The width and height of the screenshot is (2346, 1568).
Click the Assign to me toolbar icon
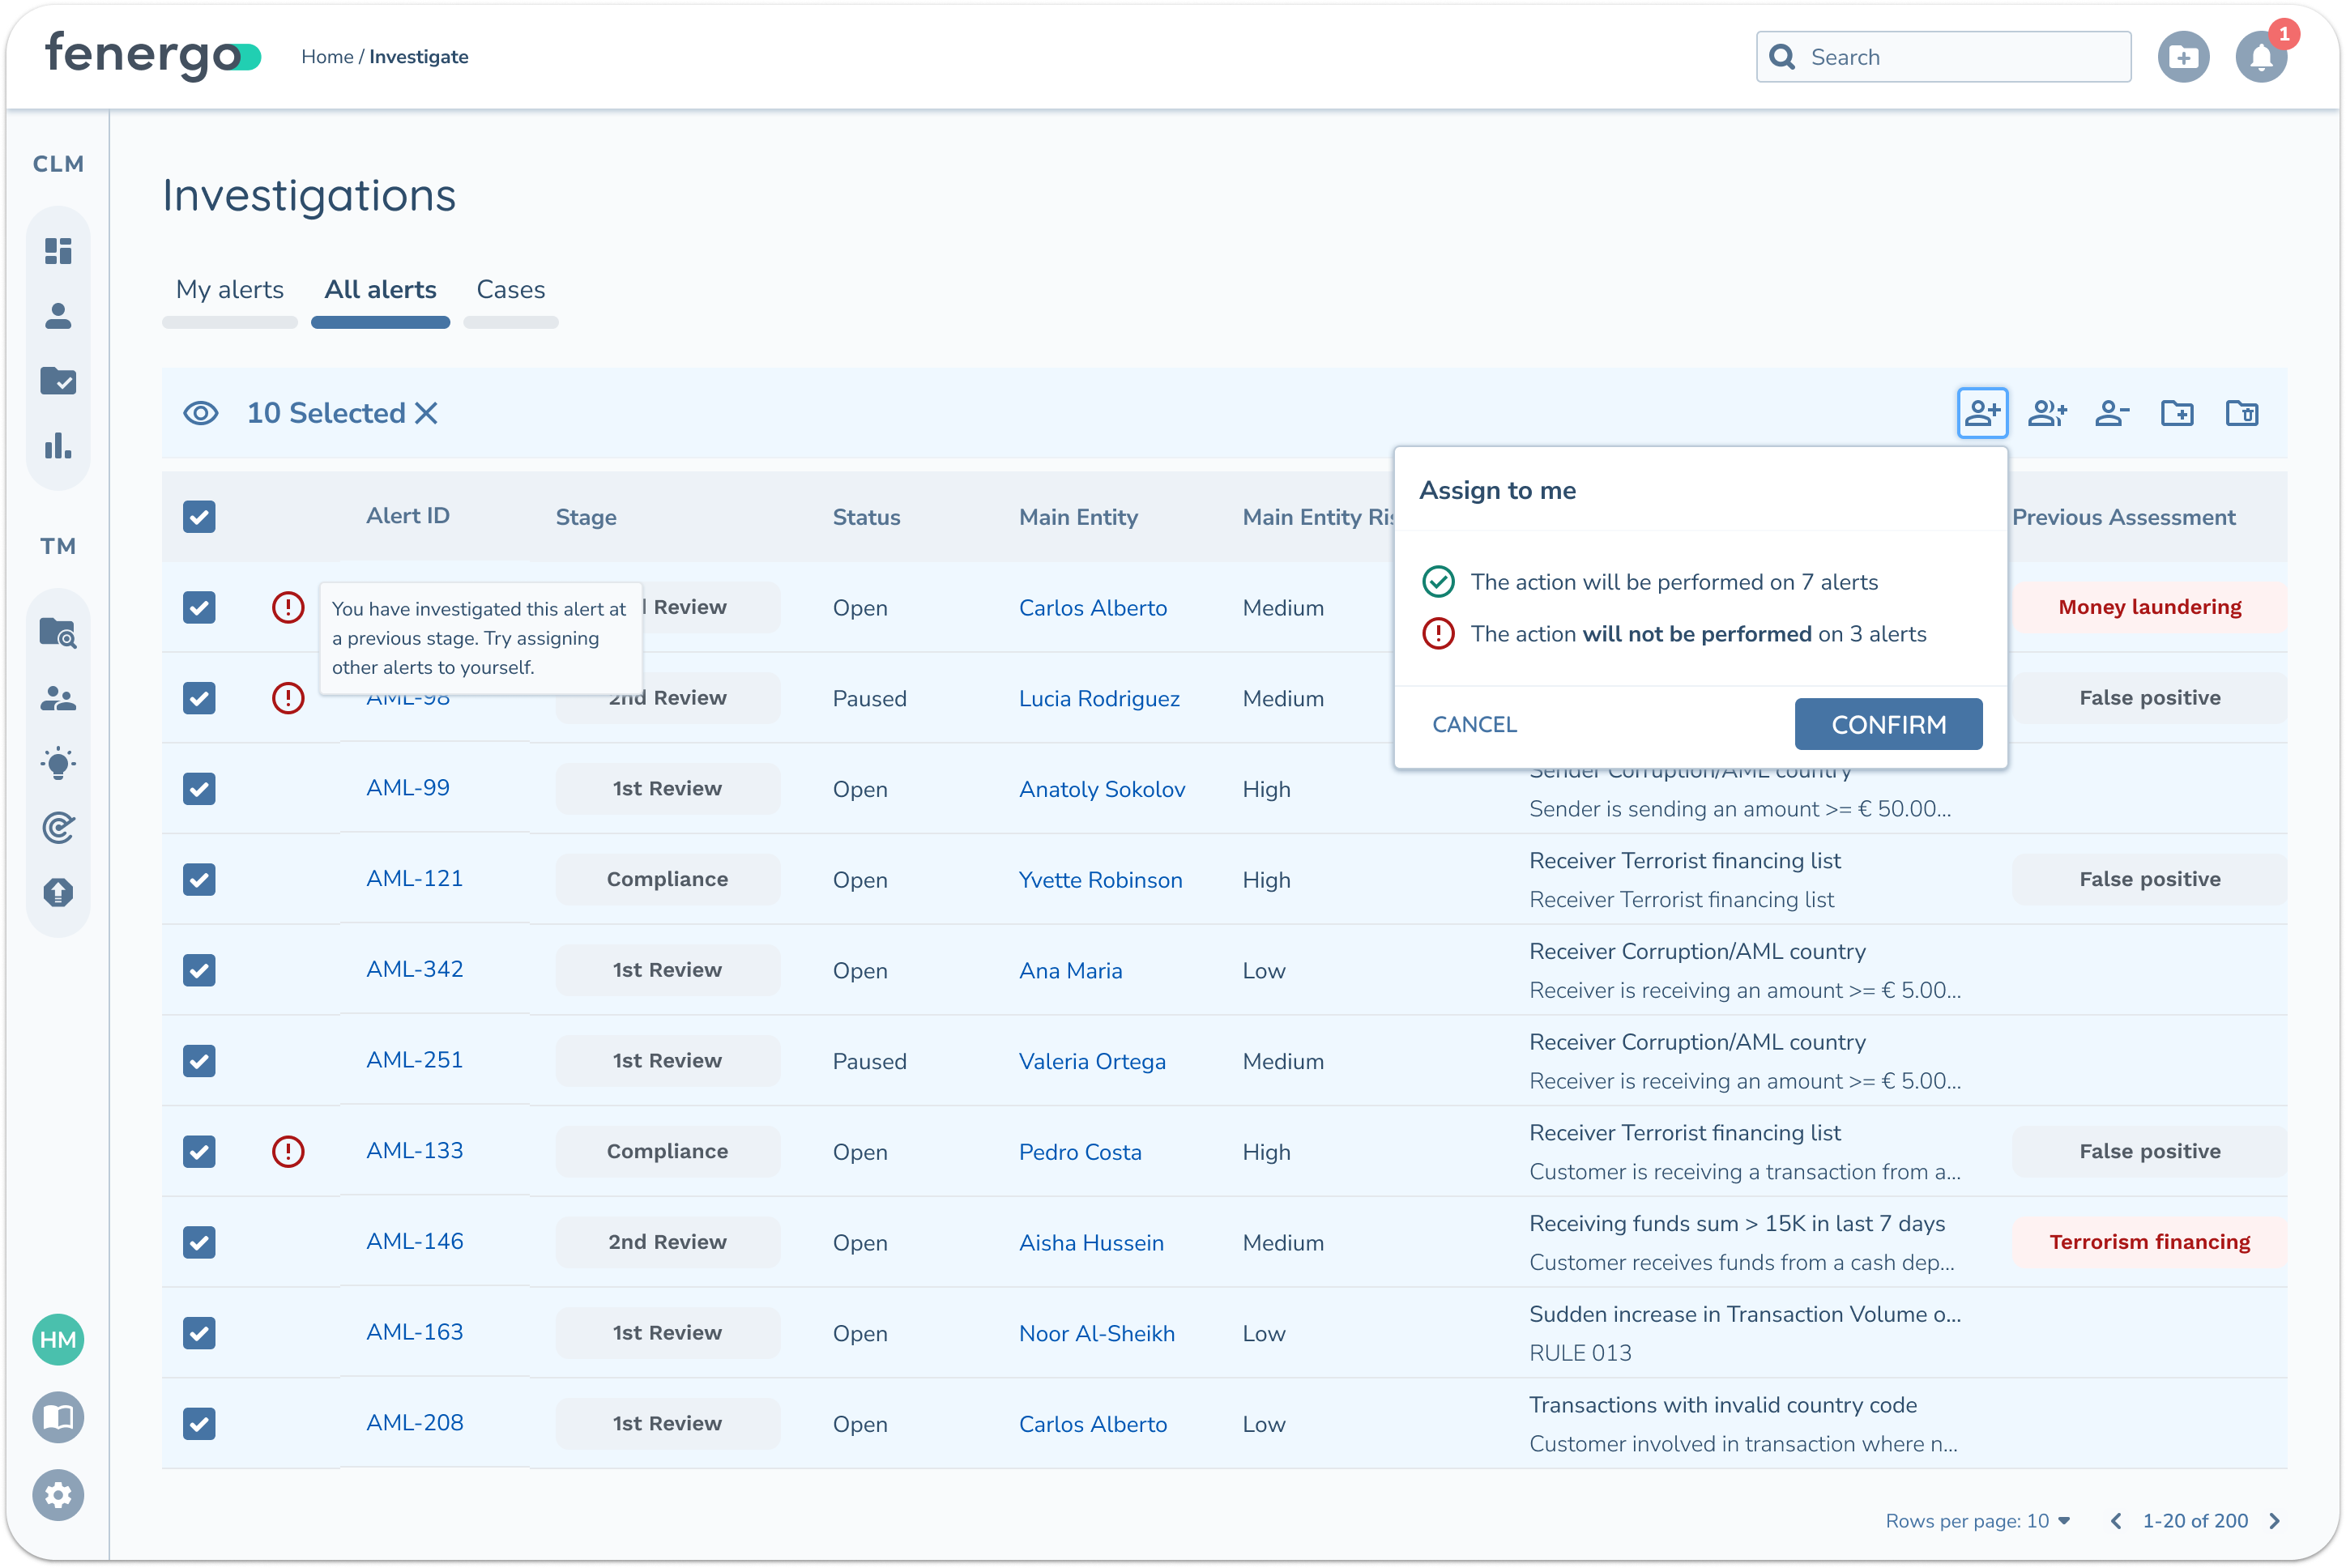click(1982, 413)
